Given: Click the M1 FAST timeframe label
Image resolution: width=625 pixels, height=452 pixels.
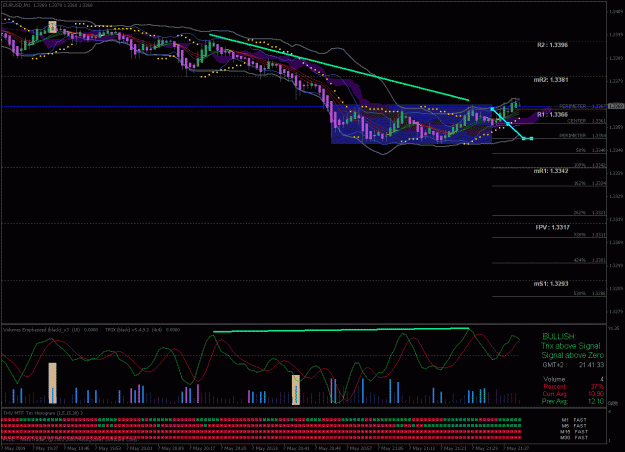Looking at the screenshot, I should coord(574,420).
